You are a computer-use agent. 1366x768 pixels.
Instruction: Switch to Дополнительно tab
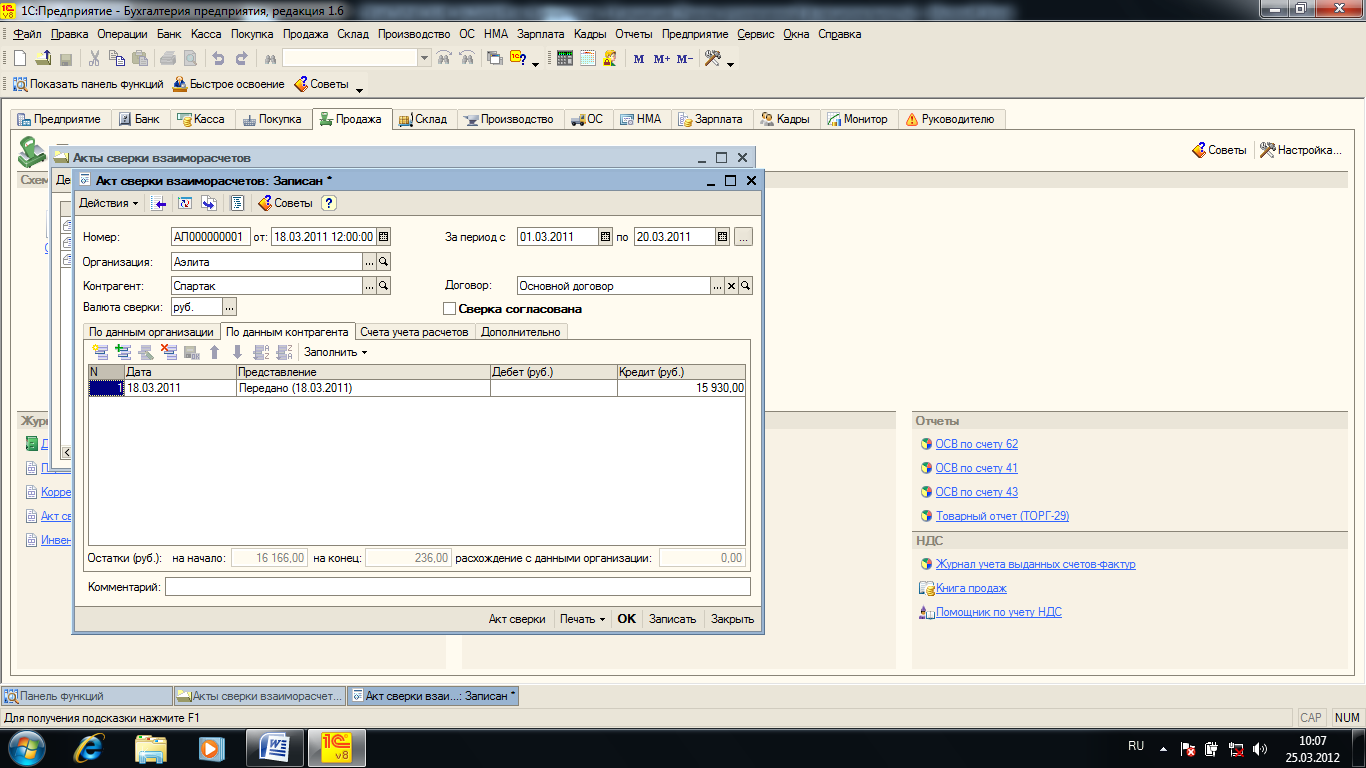(521, 332)
